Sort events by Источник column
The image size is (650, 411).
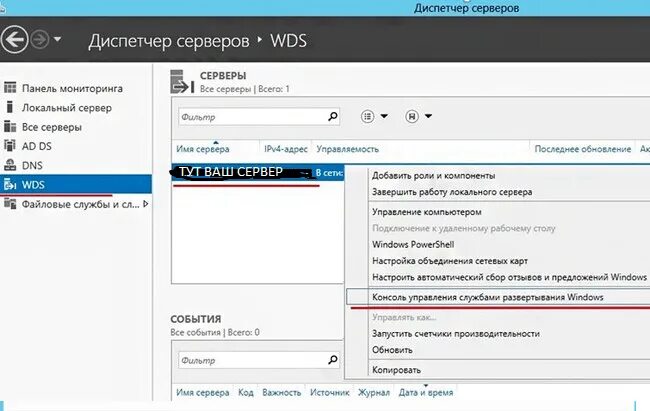point(330,392)
